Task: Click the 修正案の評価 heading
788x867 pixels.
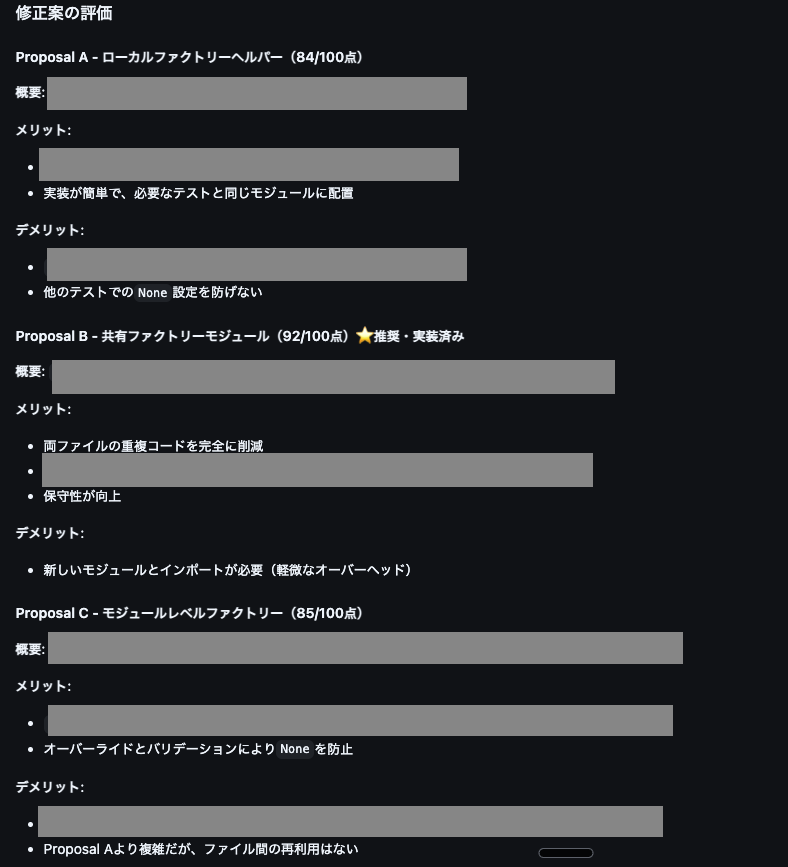Action: pos(64,13)
